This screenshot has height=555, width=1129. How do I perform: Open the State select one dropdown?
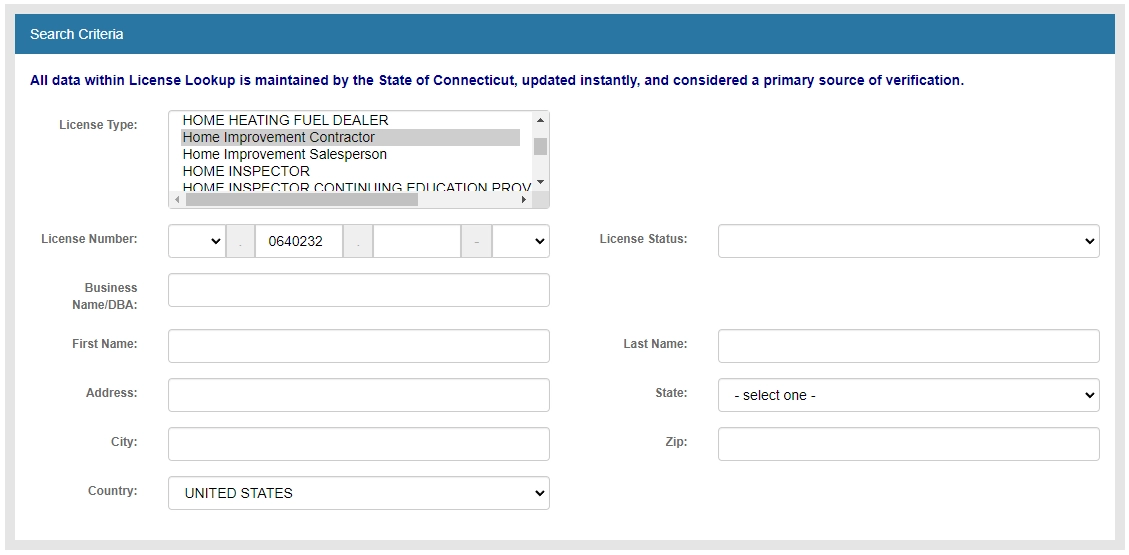click(908, 395)
